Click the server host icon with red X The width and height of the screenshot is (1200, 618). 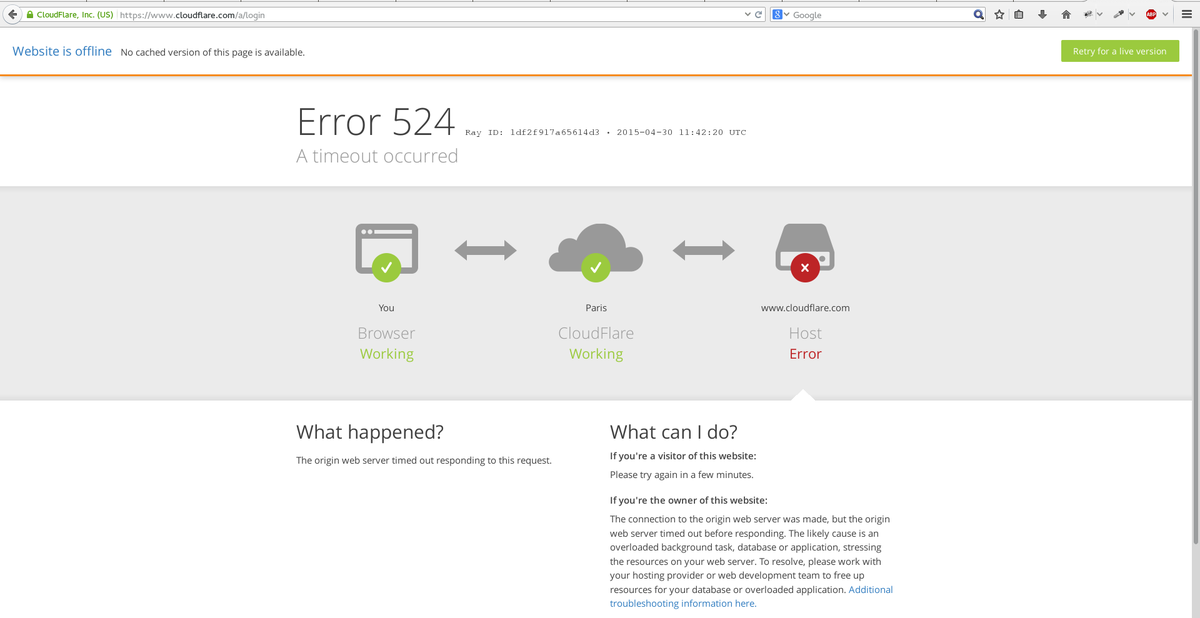805,252
